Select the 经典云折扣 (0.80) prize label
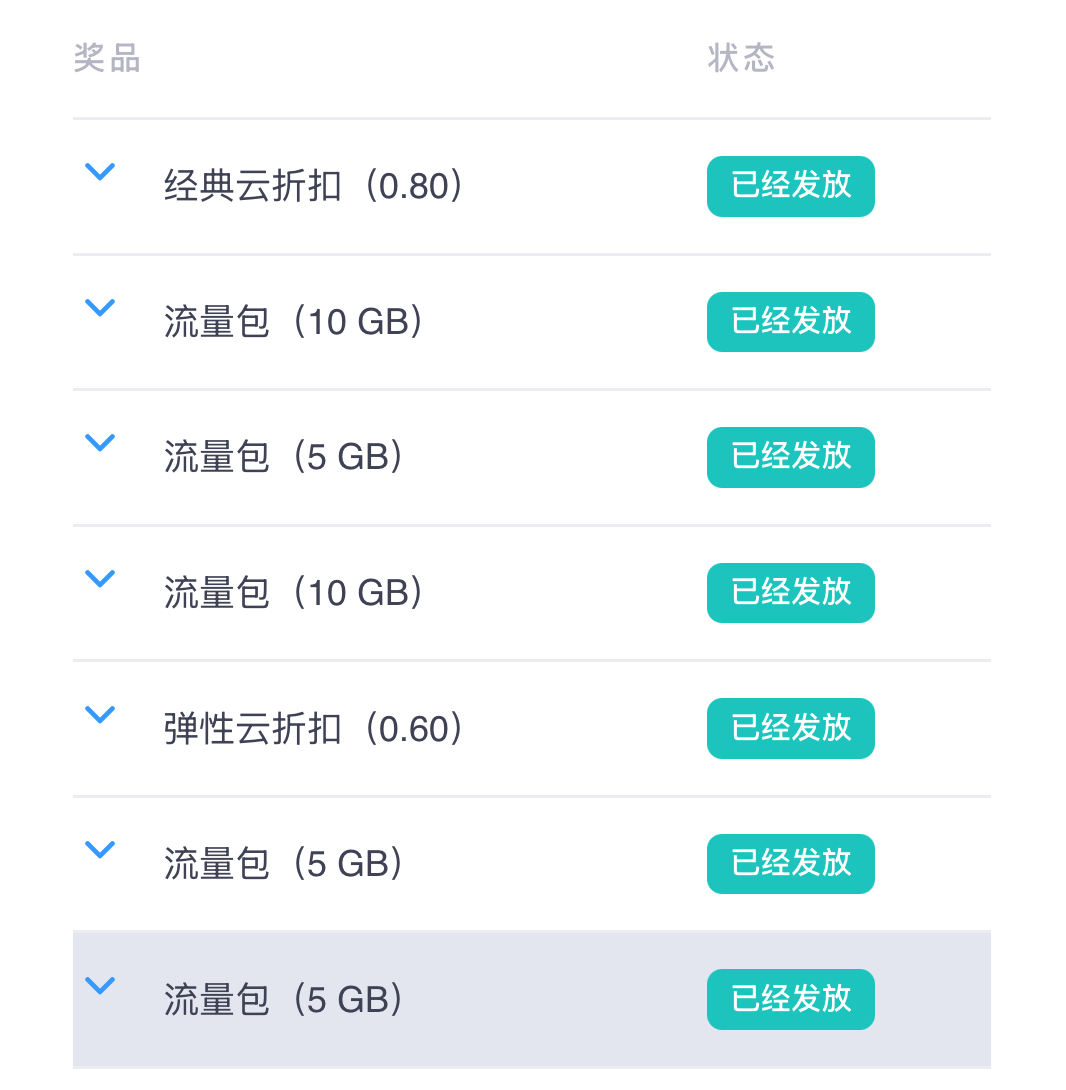This screenshot has height=1090, width=1066. (x=313, y=187)
